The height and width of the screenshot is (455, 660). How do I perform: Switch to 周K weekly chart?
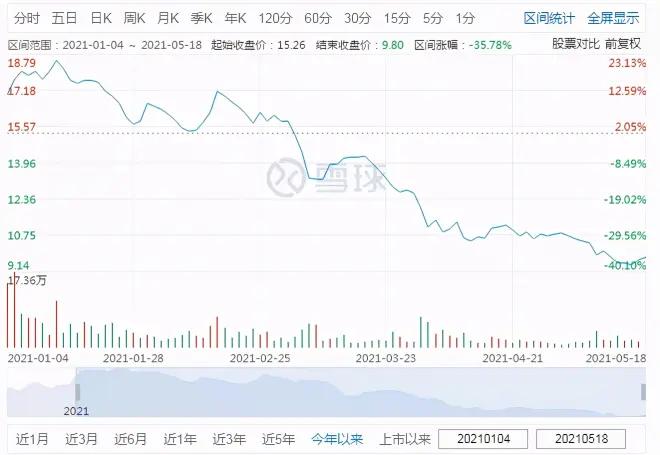point(134,18)
